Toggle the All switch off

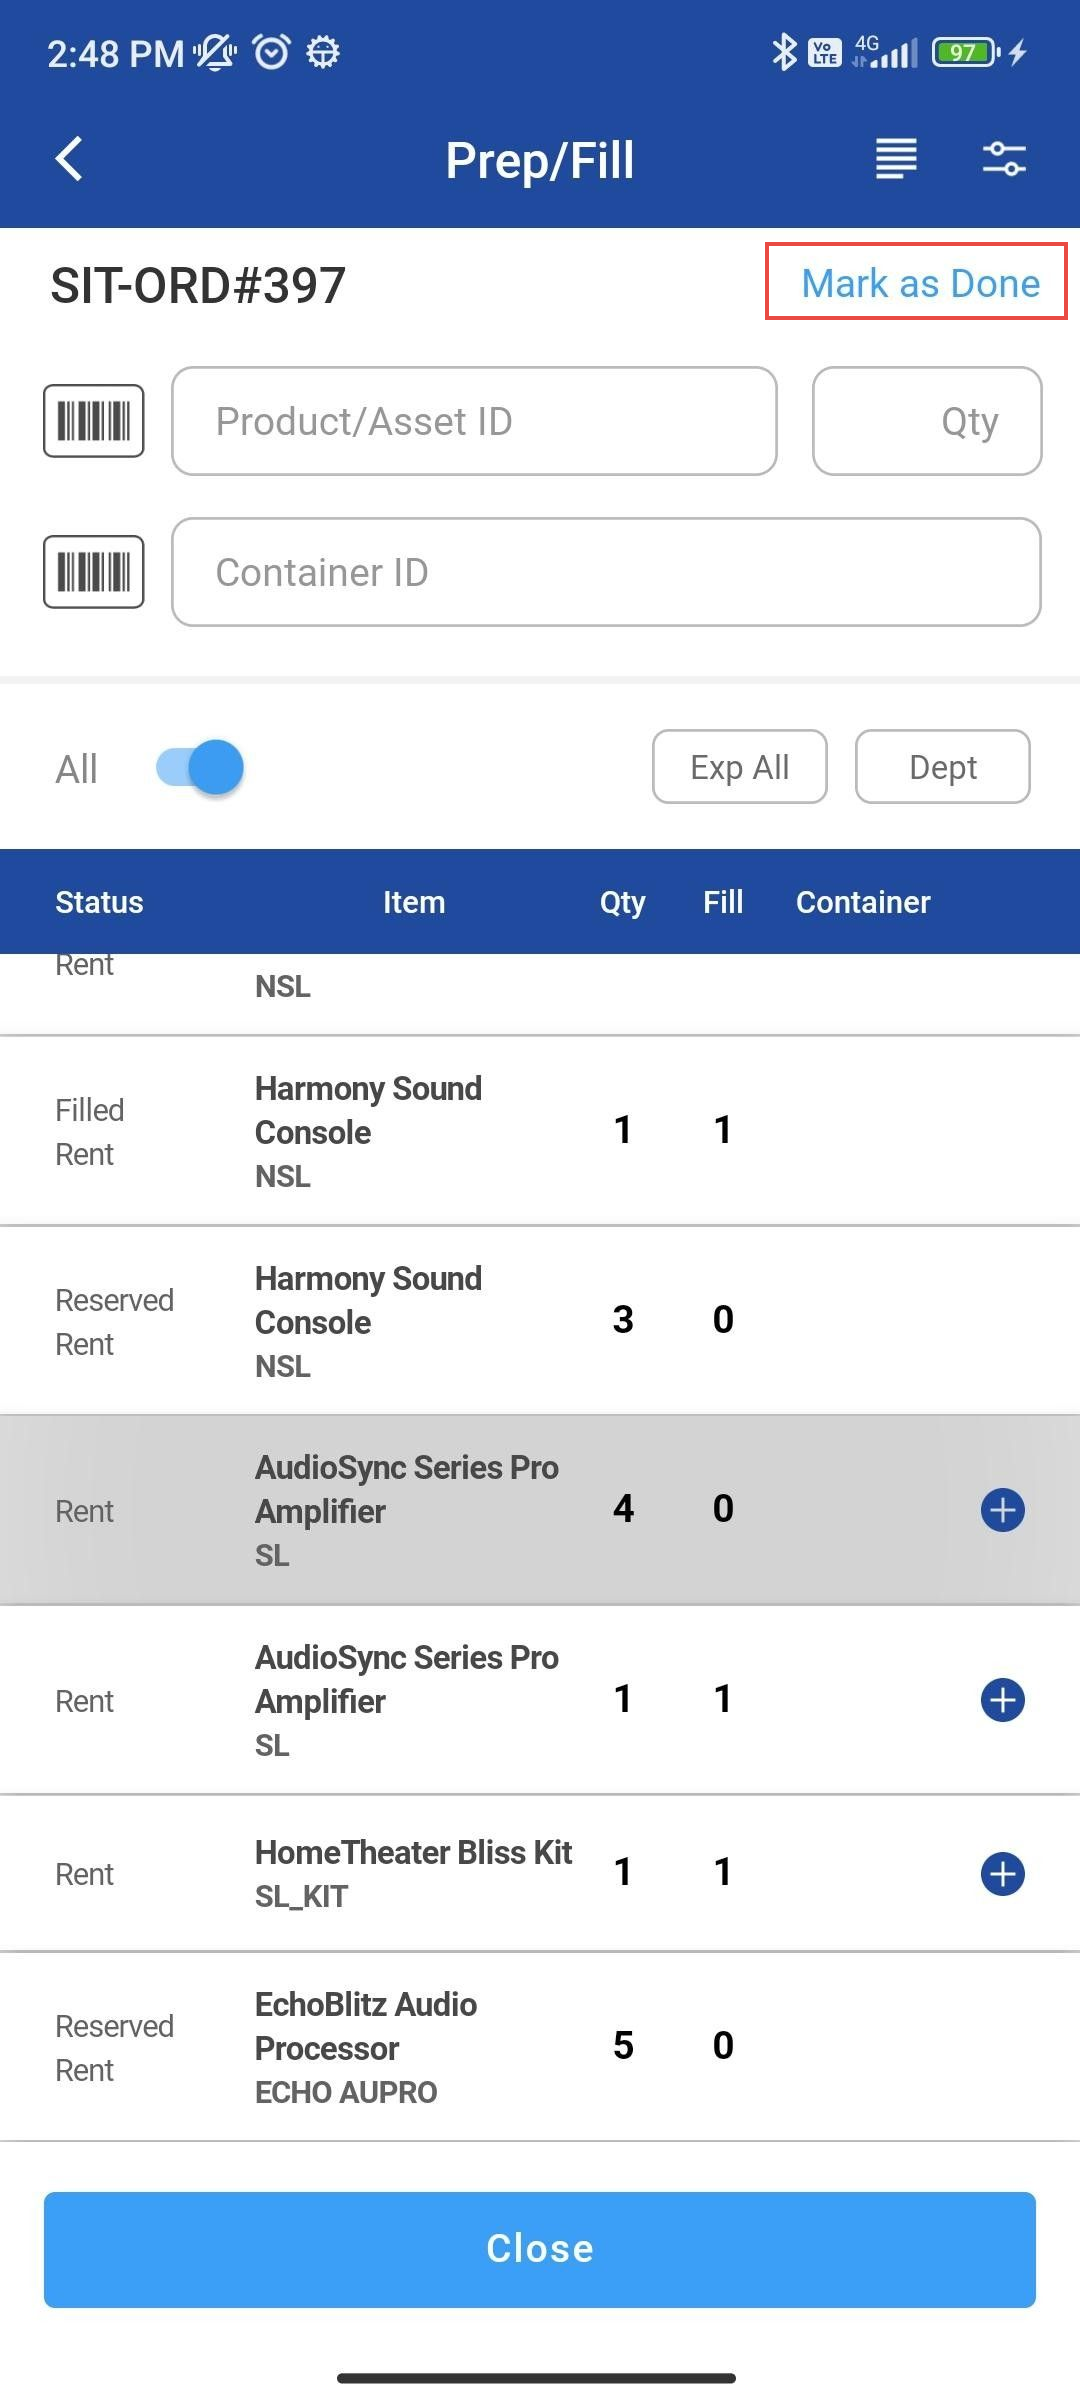201,768
